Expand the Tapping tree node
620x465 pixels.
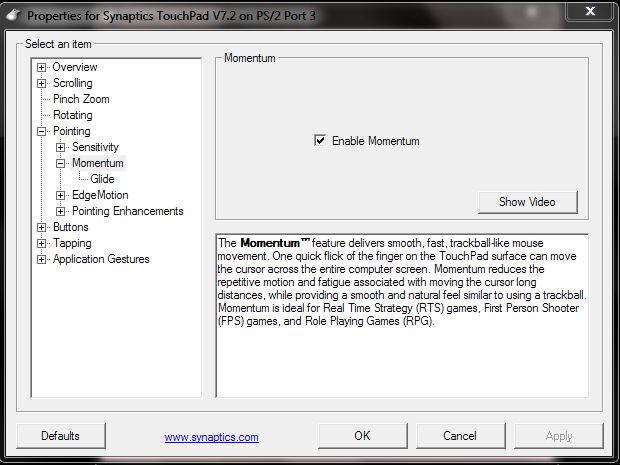pyautogui.click(x=41, y=244)
